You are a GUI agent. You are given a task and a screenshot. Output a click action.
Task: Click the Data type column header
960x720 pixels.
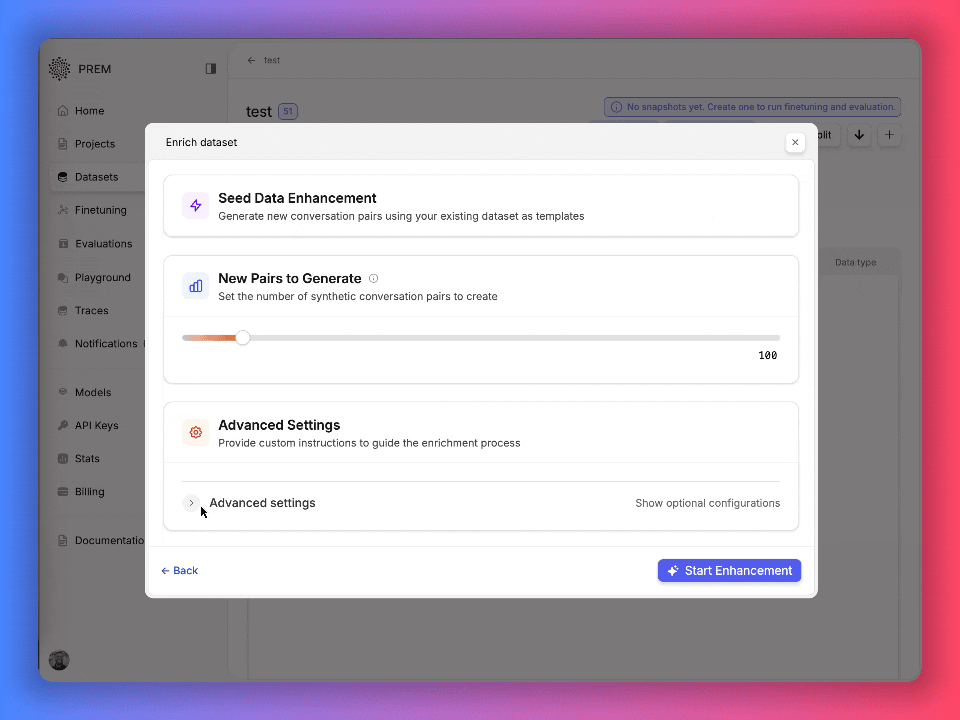pyautogui.click(x=855, y=263)
